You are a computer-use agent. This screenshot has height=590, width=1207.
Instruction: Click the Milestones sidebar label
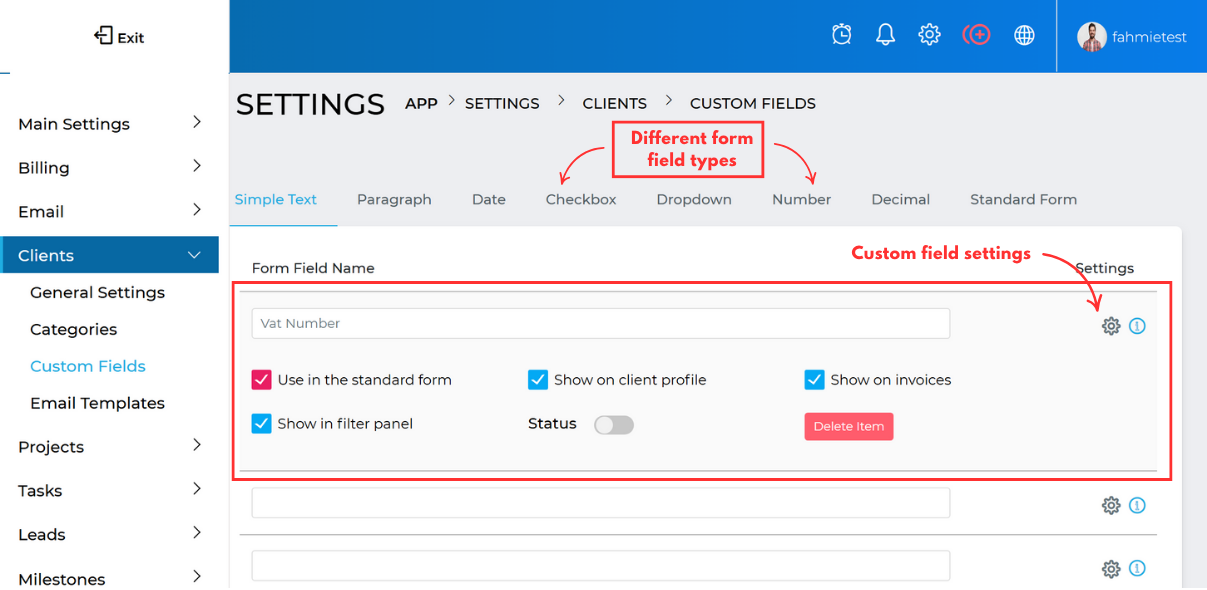click(x=62, y=579)
